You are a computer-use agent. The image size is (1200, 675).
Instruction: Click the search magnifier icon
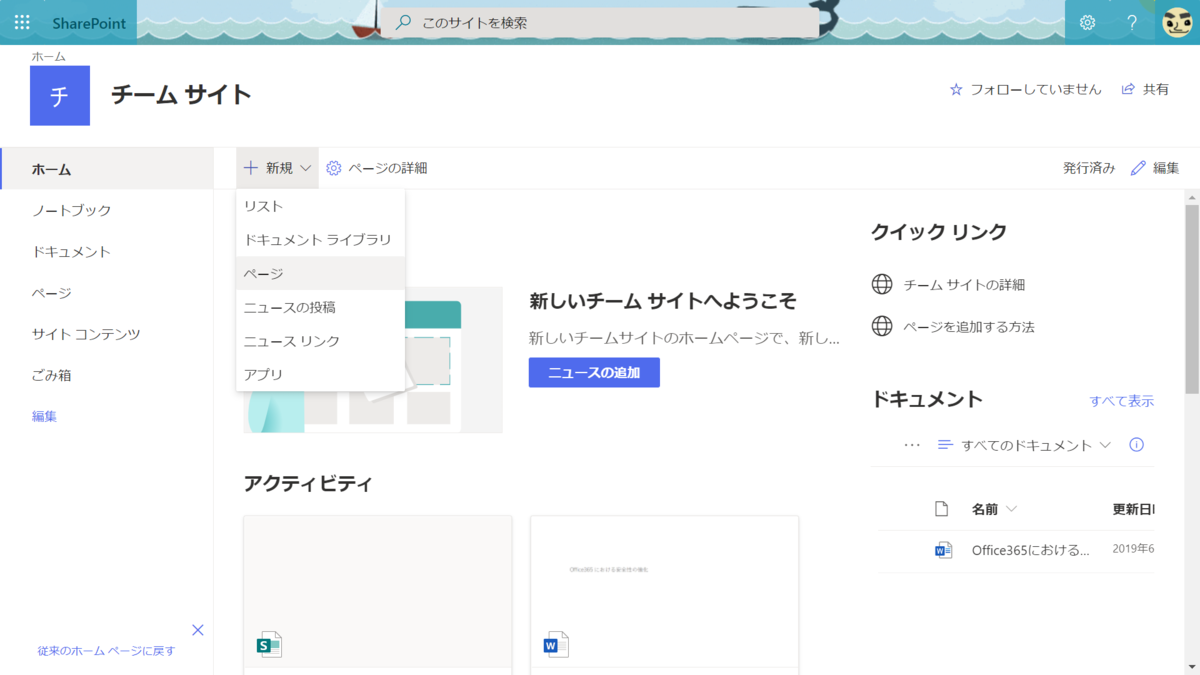[x=404, y=22]
